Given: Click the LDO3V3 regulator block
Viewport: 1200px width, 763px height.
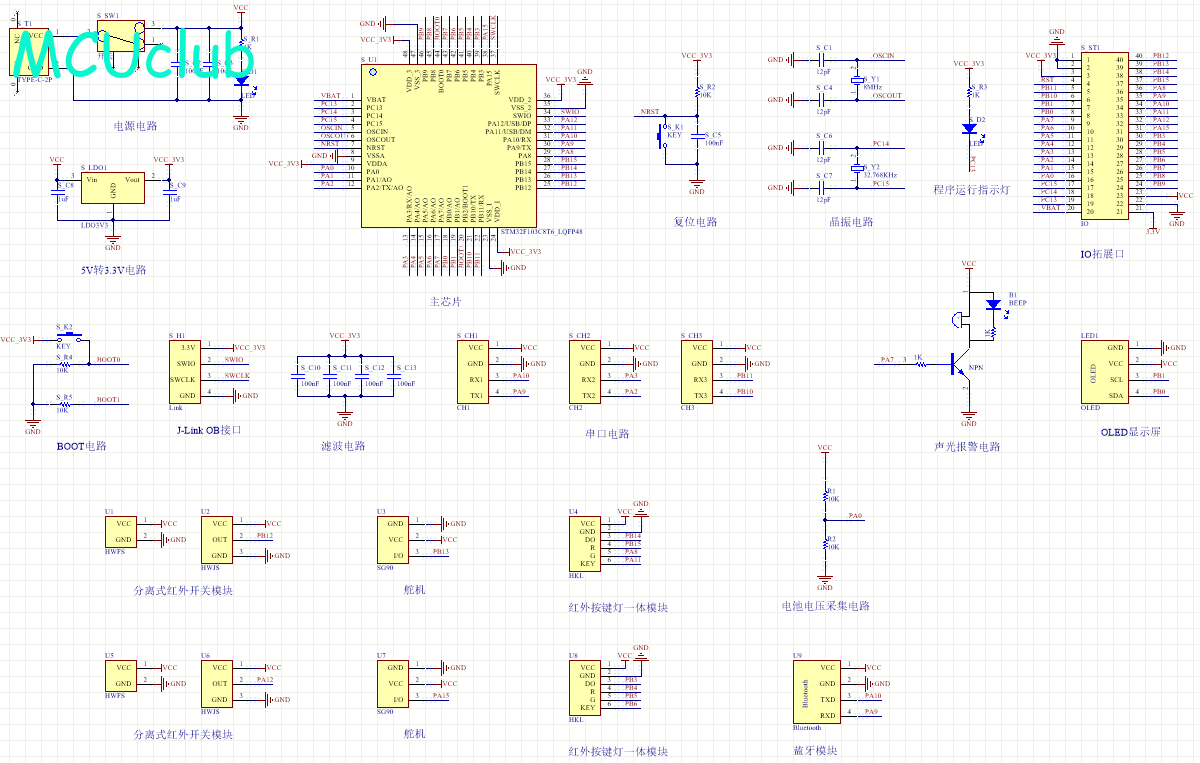Looking at the screenshot, I should tap(112, 187).
